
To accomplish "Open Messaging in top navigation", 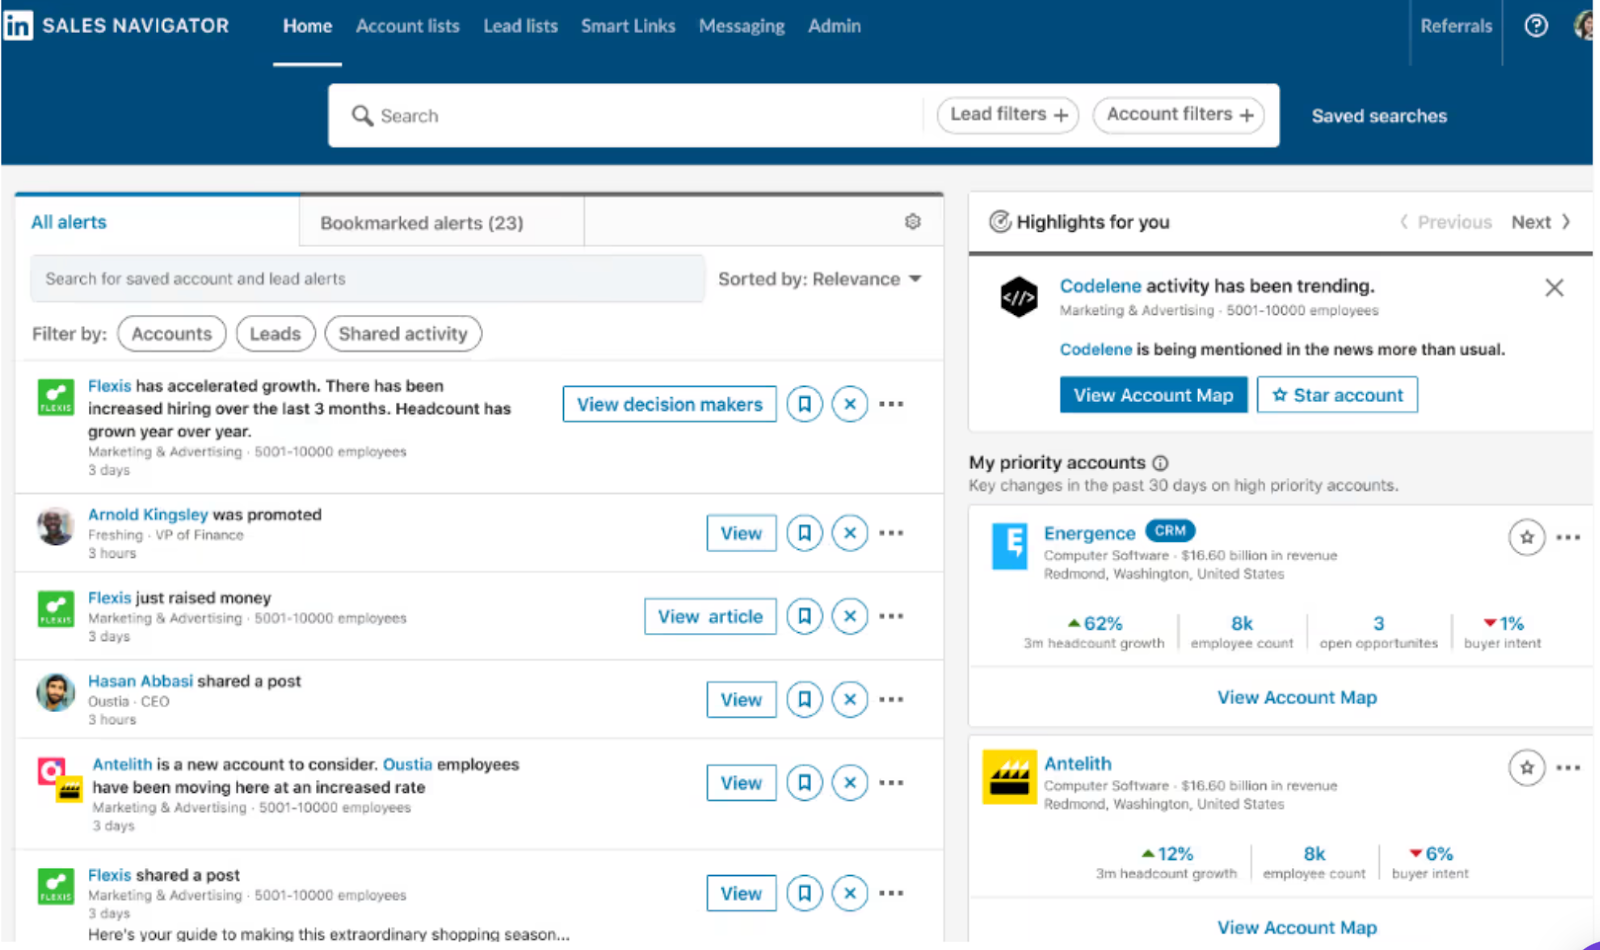I will 741,26.
